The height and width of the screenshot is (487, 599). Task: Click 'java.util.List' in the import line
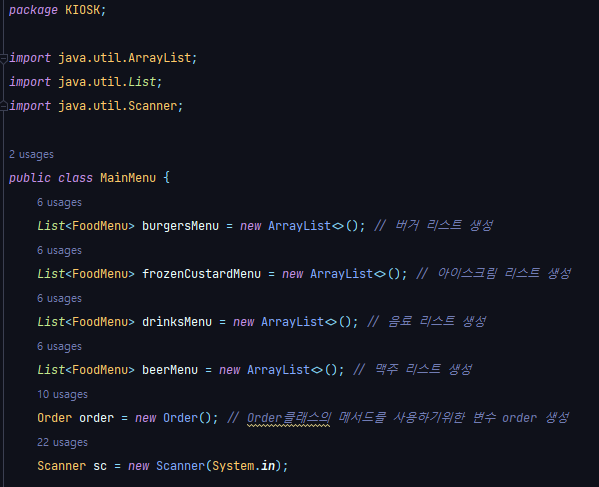[107, 82]
